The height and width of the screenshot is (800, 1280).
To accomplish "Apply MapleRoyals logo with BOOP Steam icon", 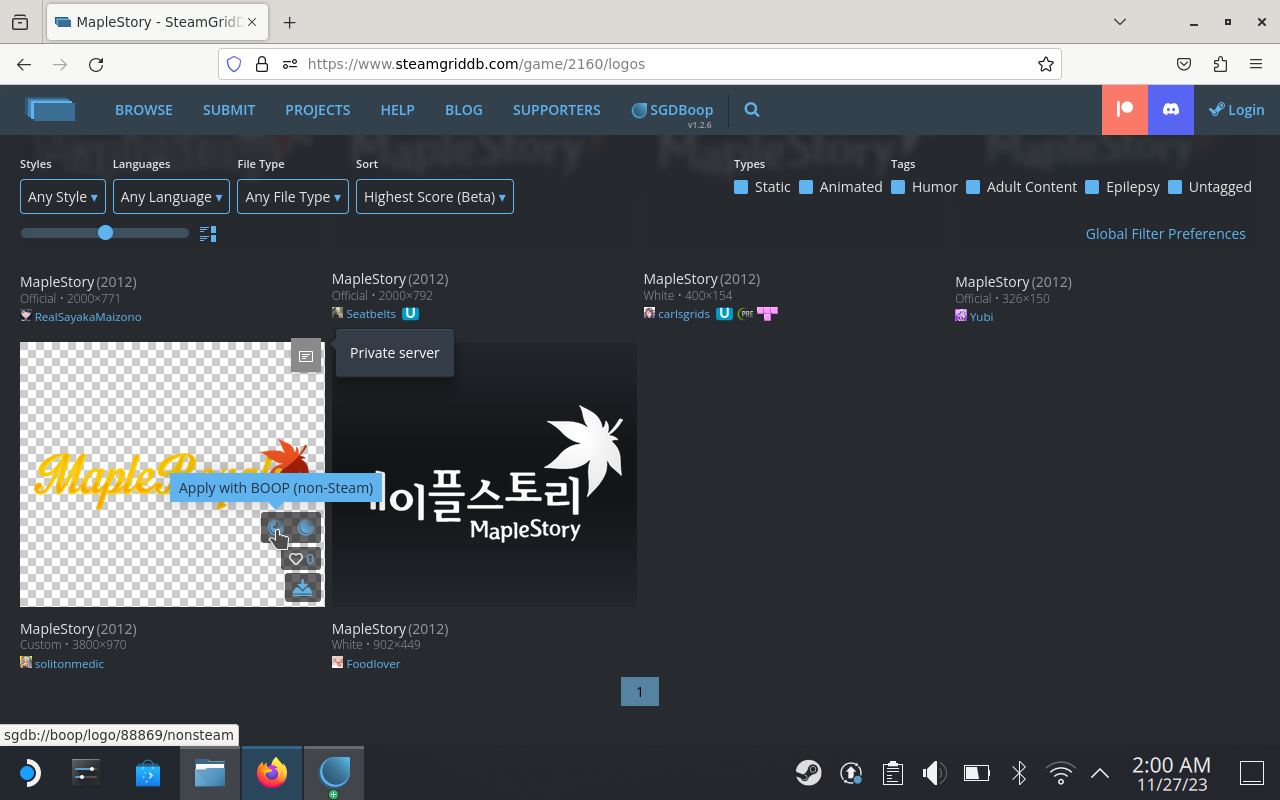I will (306, 527).
